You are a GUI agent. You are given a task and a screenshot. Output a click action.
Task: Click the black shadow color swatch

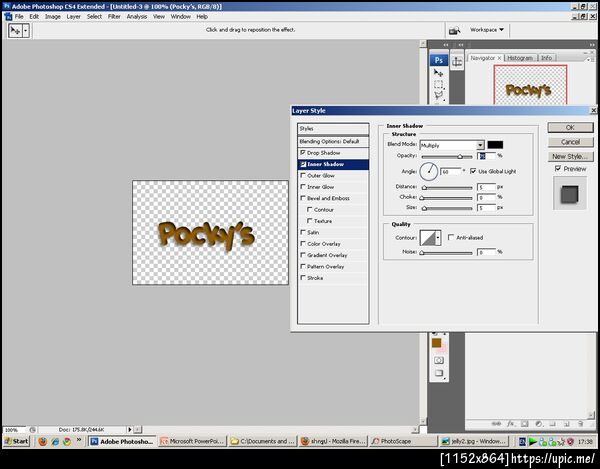point(495,145)
